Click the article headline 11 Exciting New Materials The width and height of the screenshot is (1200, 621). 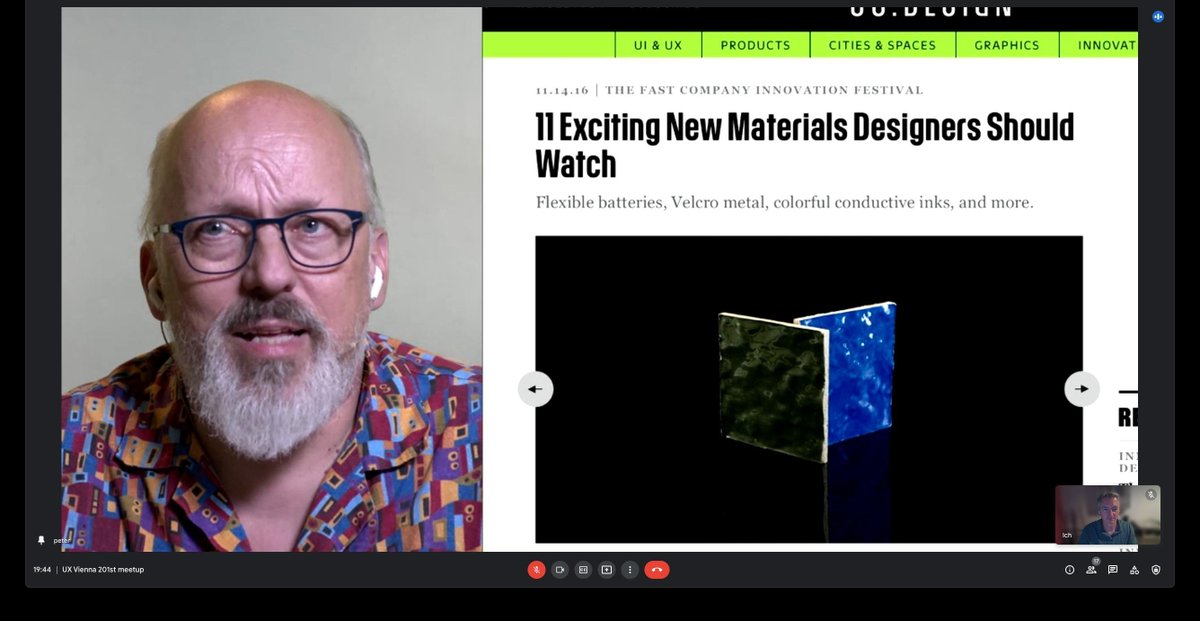(x=804, y=145)
